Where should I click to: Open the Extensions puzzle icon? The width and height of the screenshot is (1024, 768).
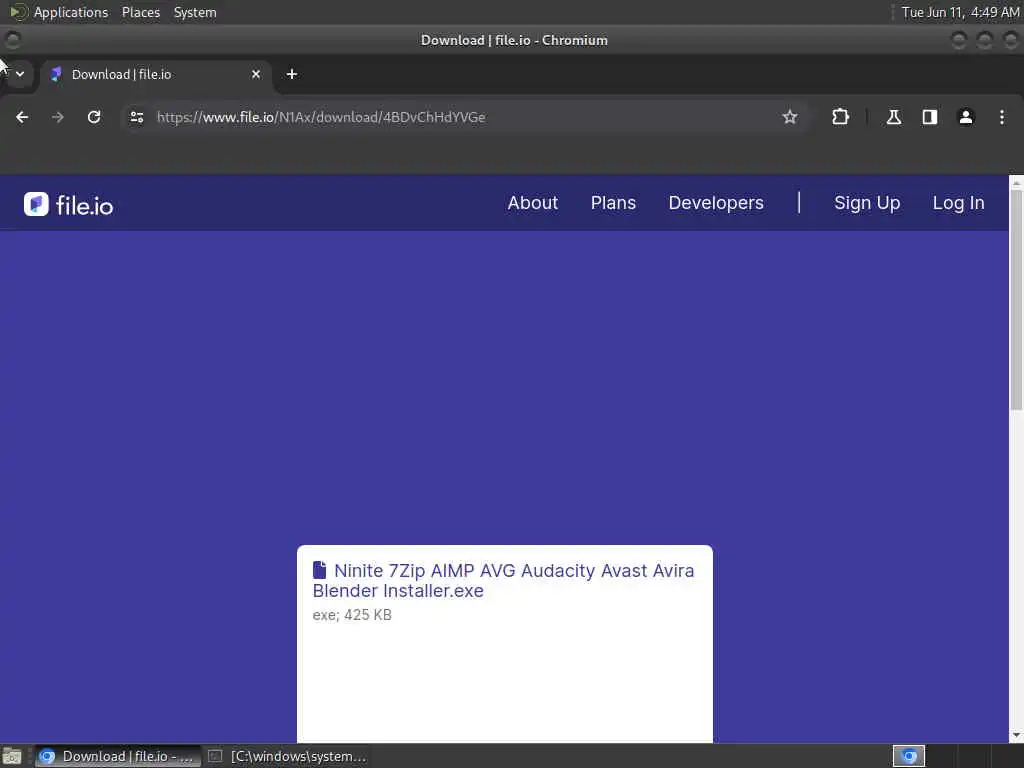[x=840, y=117]
